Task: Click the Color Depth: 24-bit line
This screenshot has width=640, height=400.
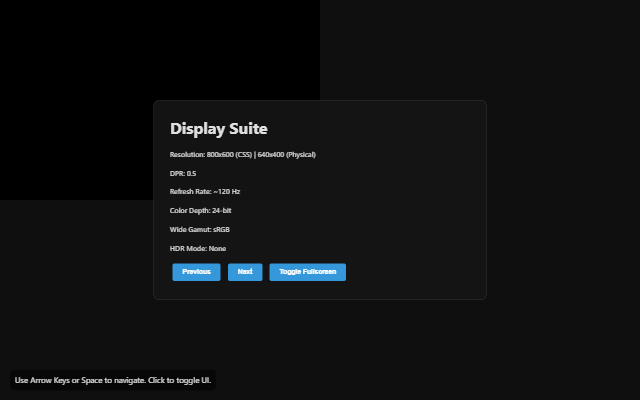Action: click(200, 211)
